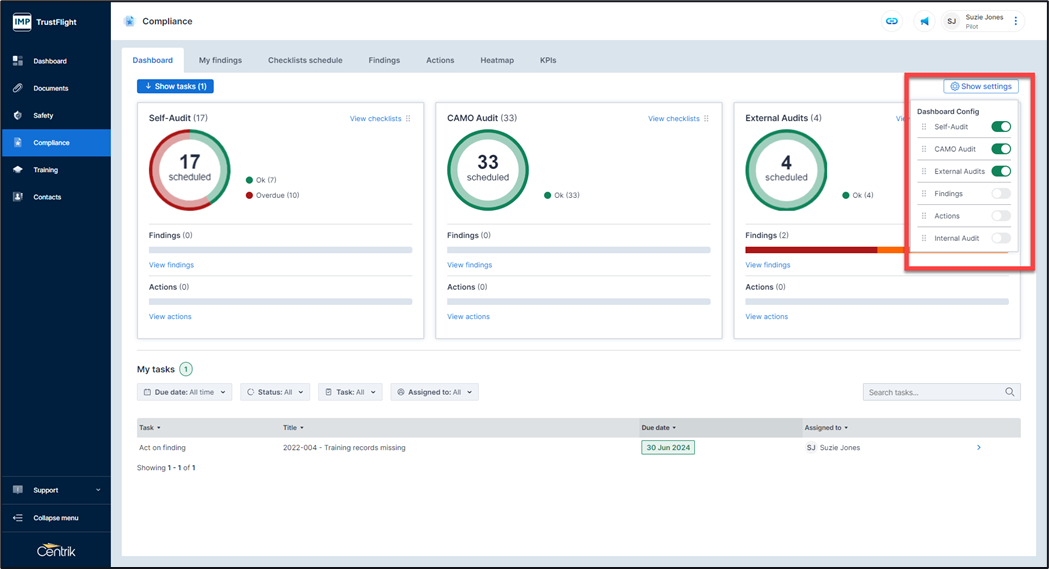Click the Search tasks input field

(933, 392)
